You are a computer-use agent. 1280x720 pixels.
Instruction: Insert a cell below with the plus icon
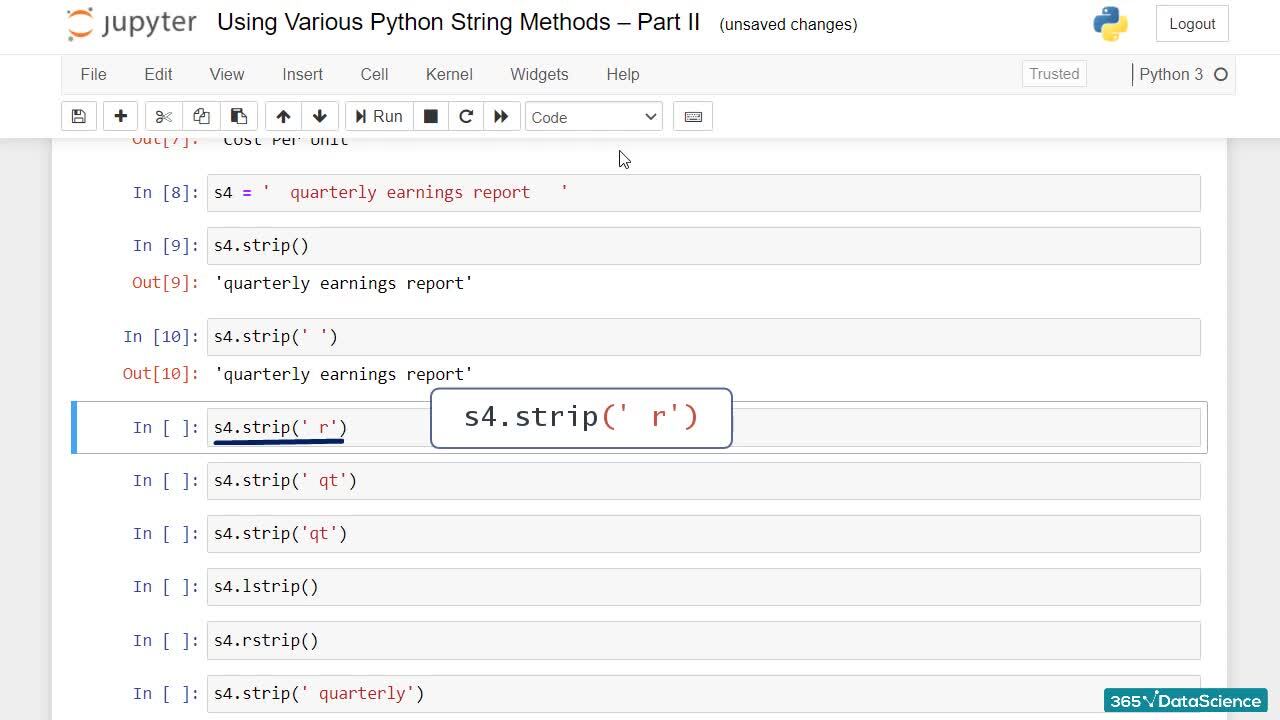click(120, 117)
